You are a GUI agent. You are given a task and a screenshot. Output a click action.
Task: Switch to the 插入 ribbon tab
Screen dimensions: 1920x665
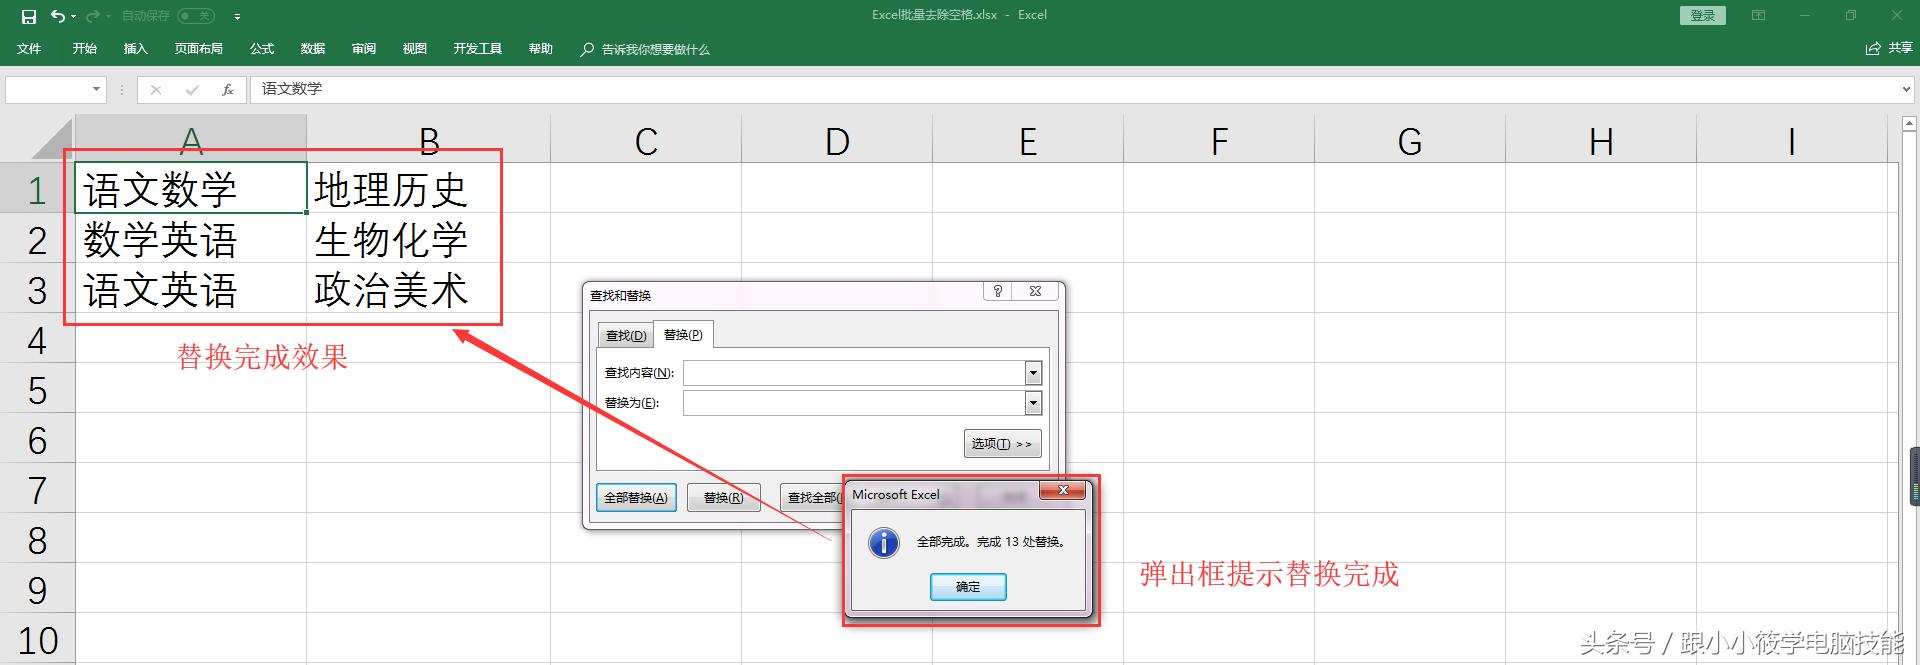pyautogui.click(x=135, y=48)
